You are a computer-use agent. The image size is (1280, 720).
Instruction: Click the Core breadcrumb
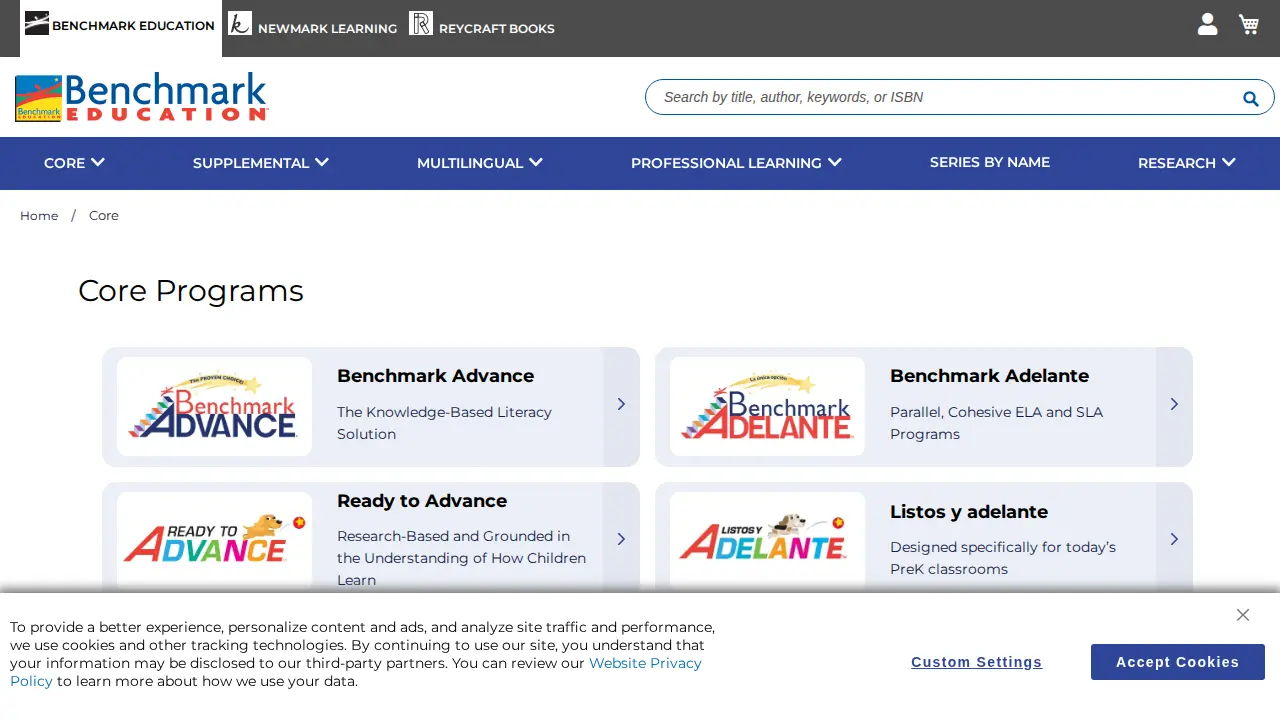(x=104, y=216)
